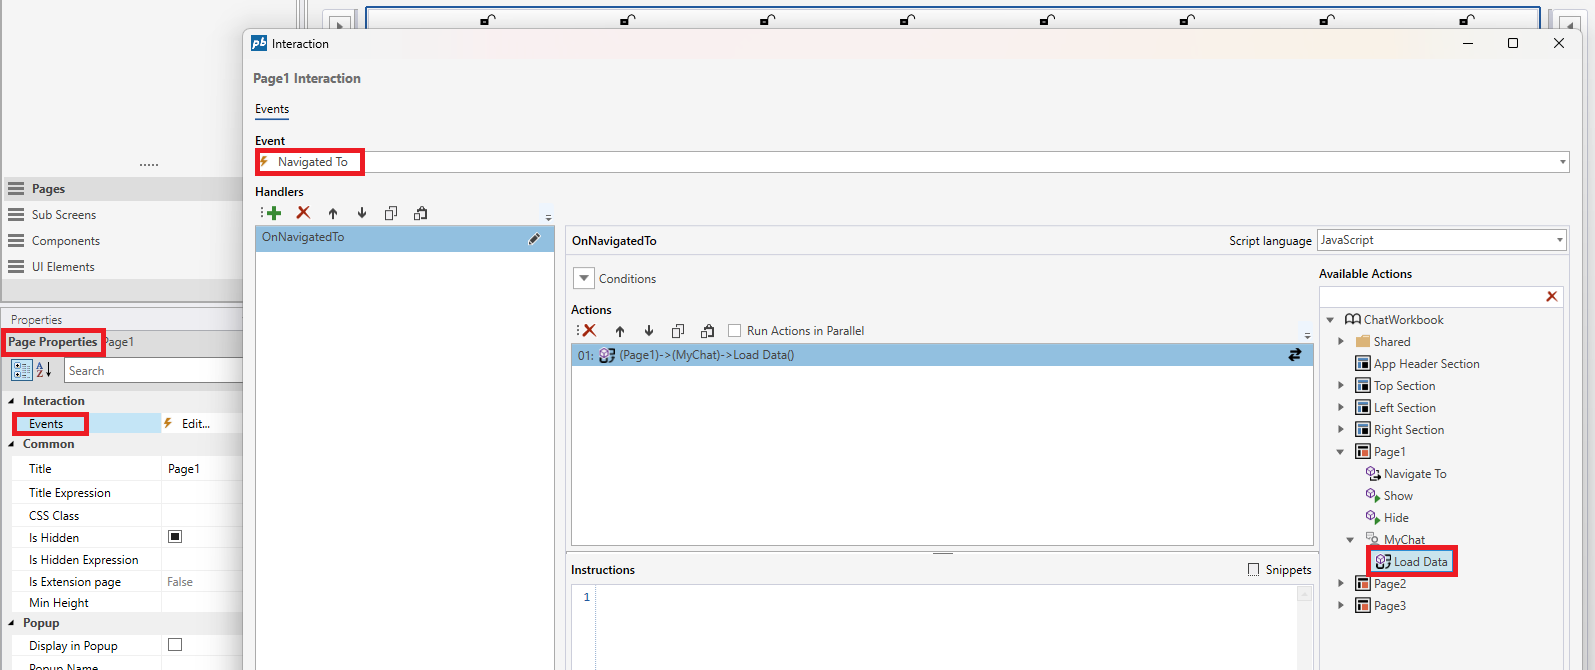Enable Run Actions in Parallel checkbox

click(x=735, y=331)
